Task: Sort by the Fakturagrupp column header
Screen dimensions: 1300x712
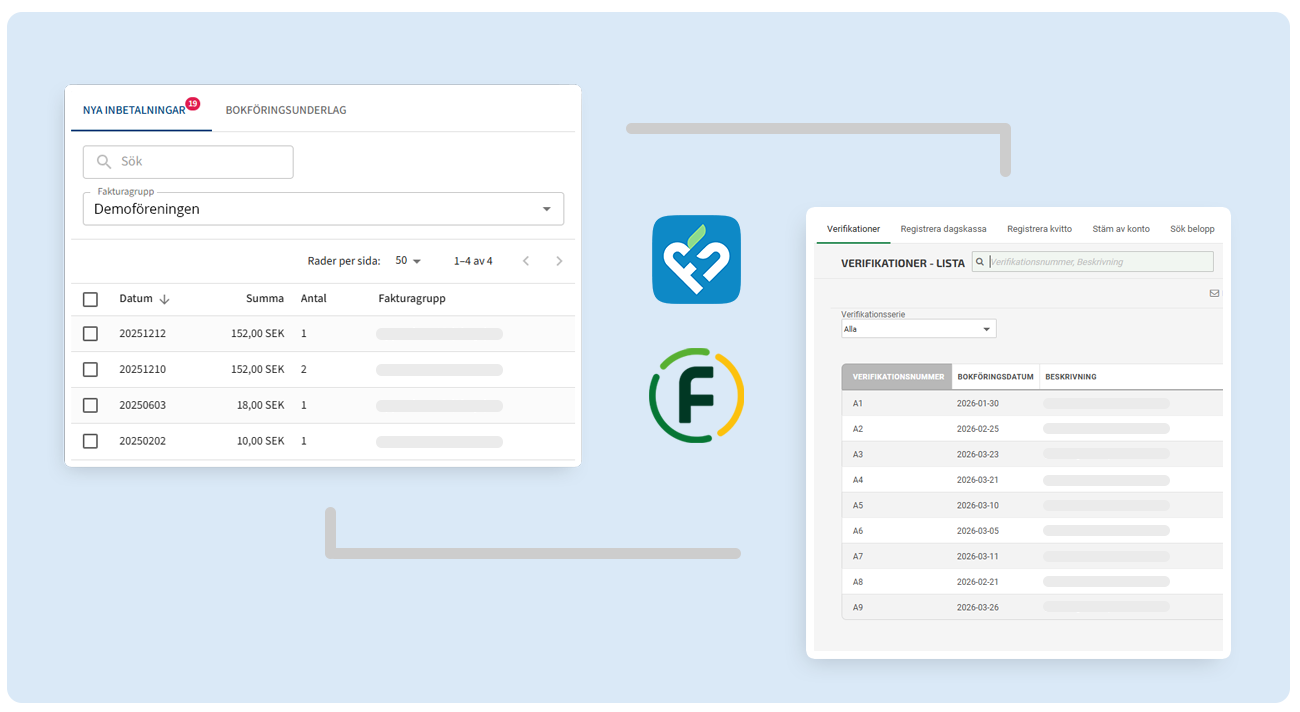Action: point(412,299)
